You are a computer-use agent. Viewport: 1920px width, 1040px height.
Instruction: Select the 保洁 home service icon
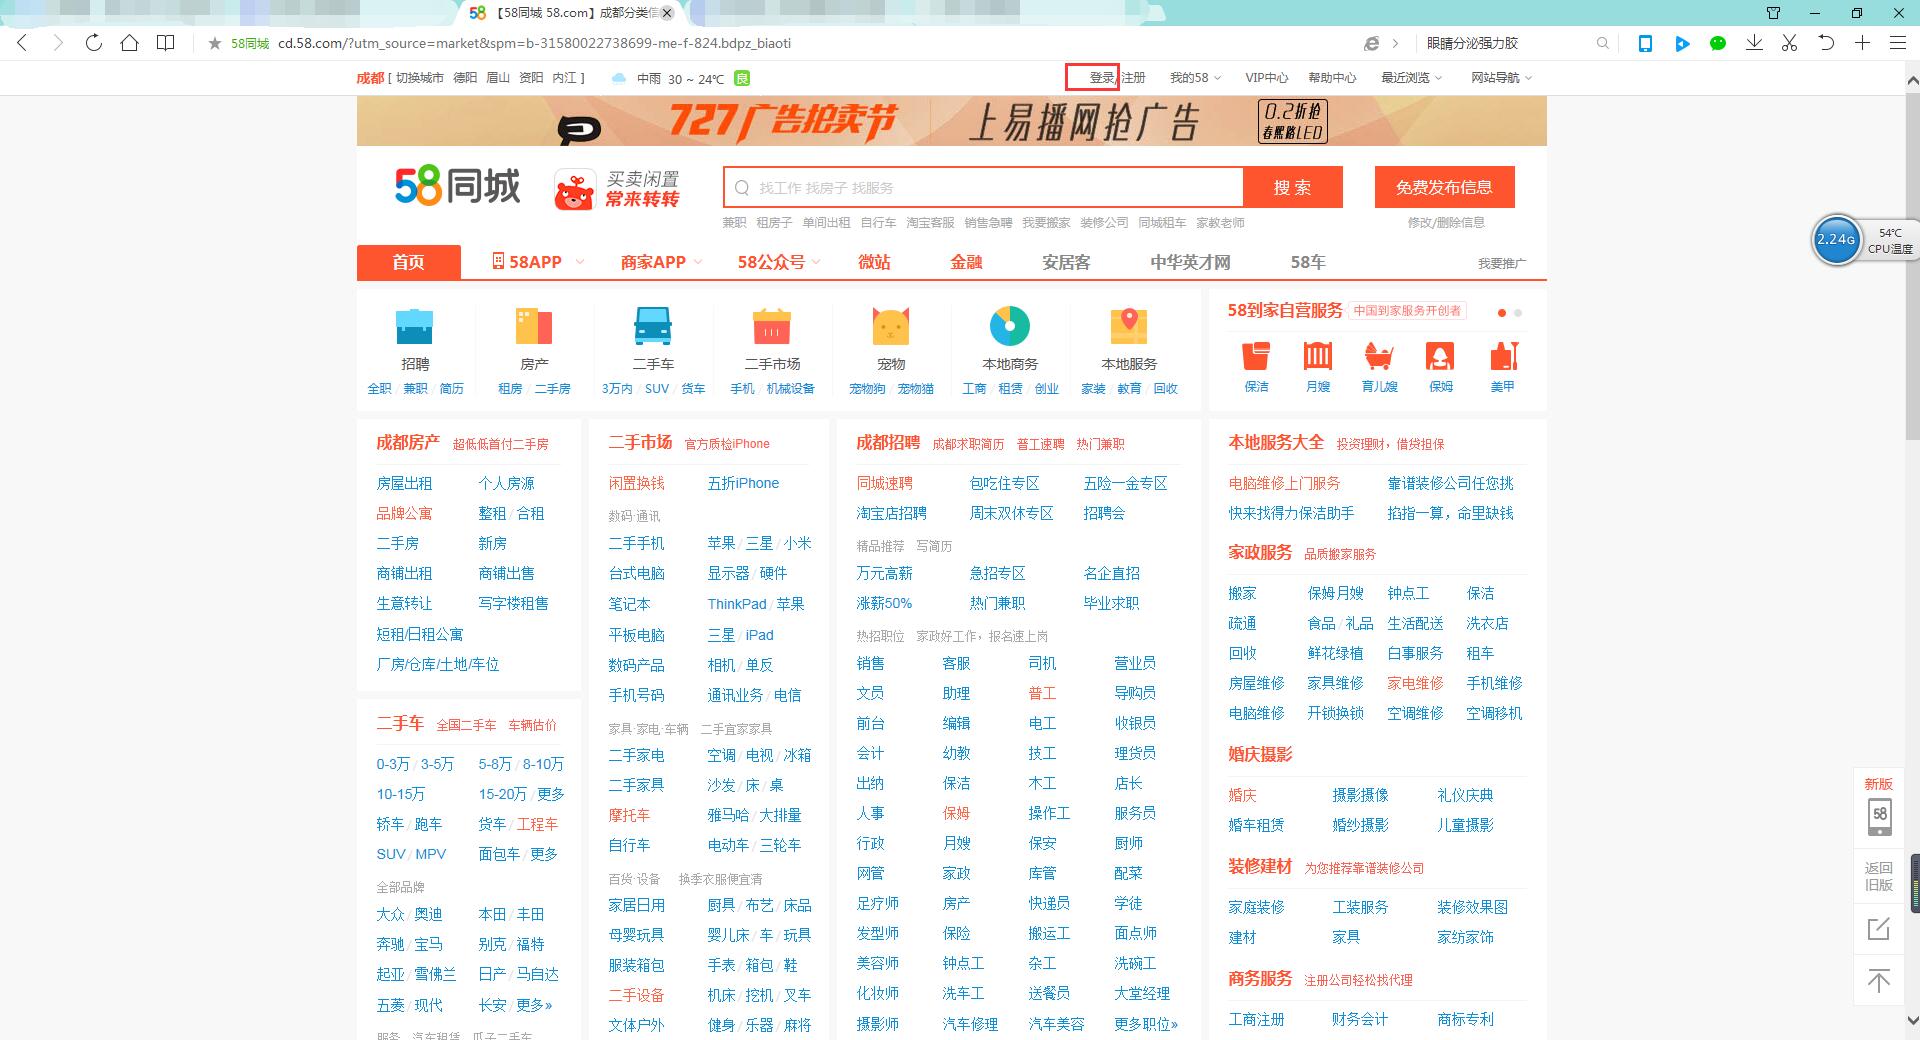tap(1256, 356)
